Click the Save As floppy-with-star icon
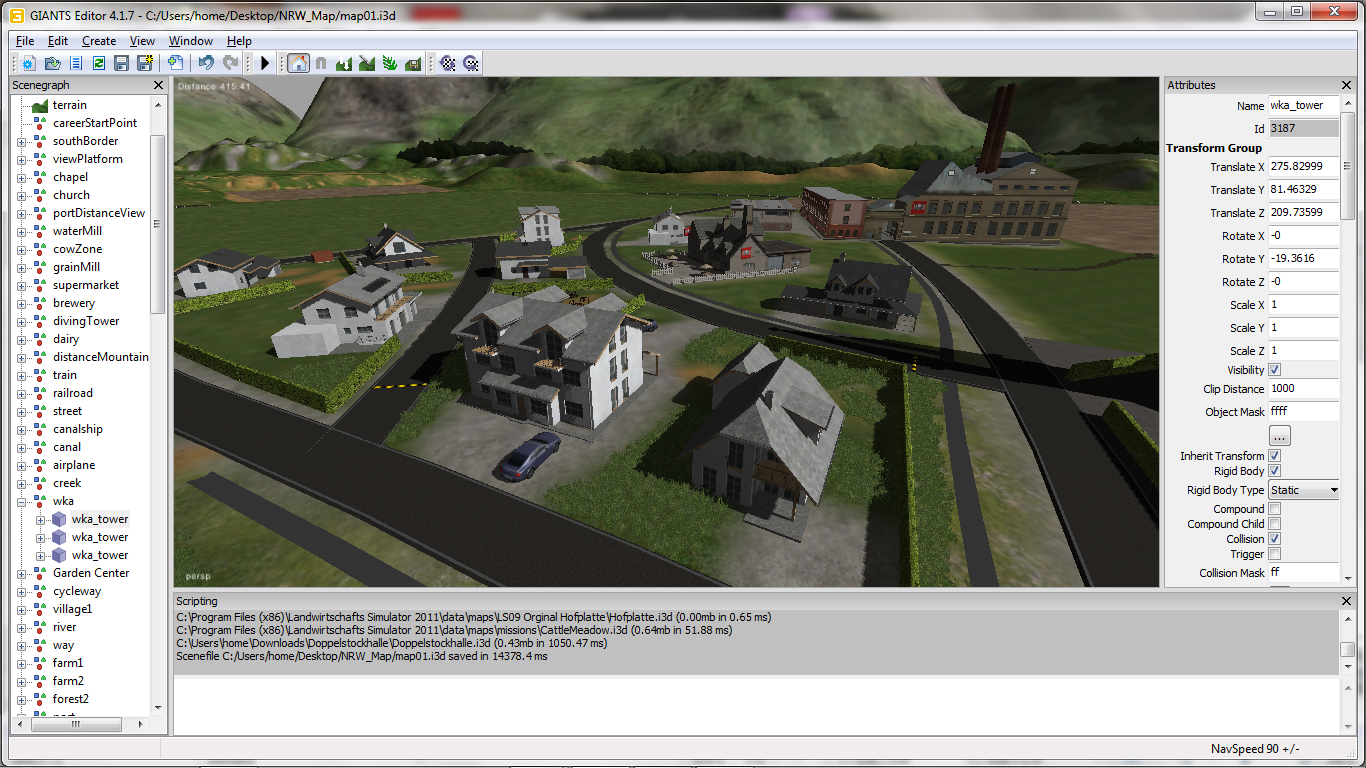1366x768 pixels. click(x=145, y=63)
